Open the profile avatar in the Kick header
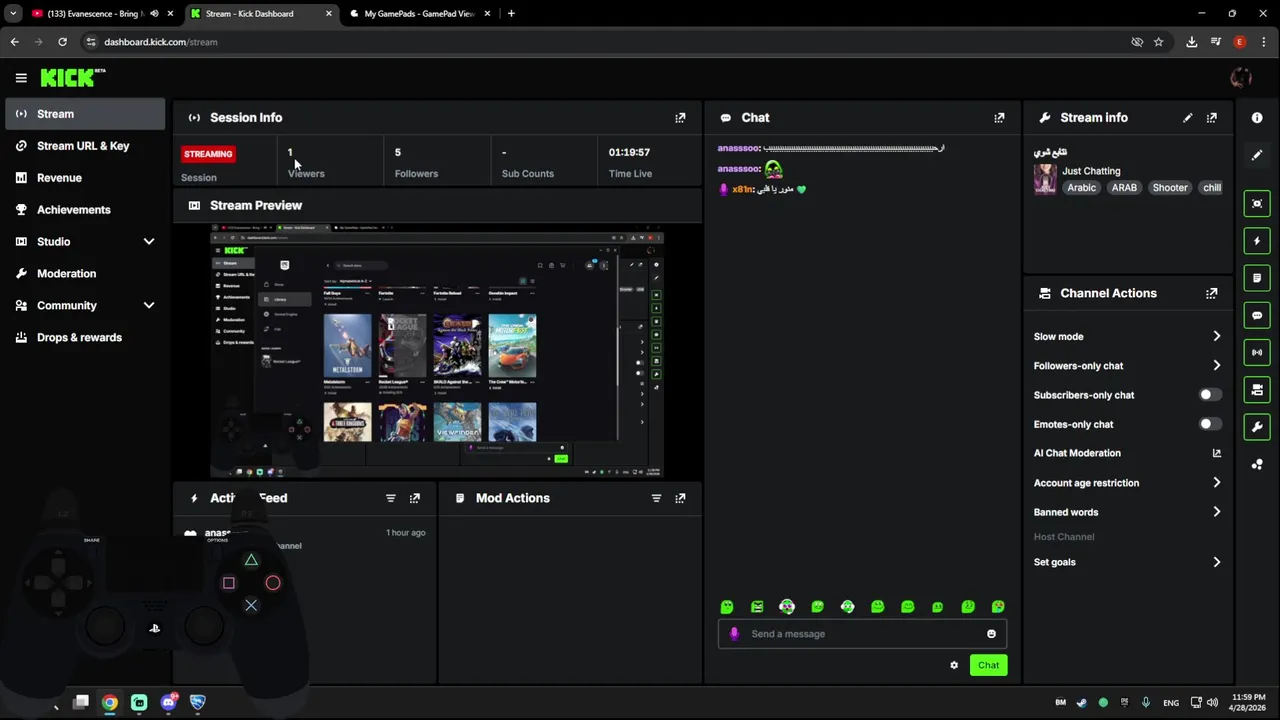The width and height of the screenshot is (1280, 720). pyautogui.click(x=1241, y=78)
